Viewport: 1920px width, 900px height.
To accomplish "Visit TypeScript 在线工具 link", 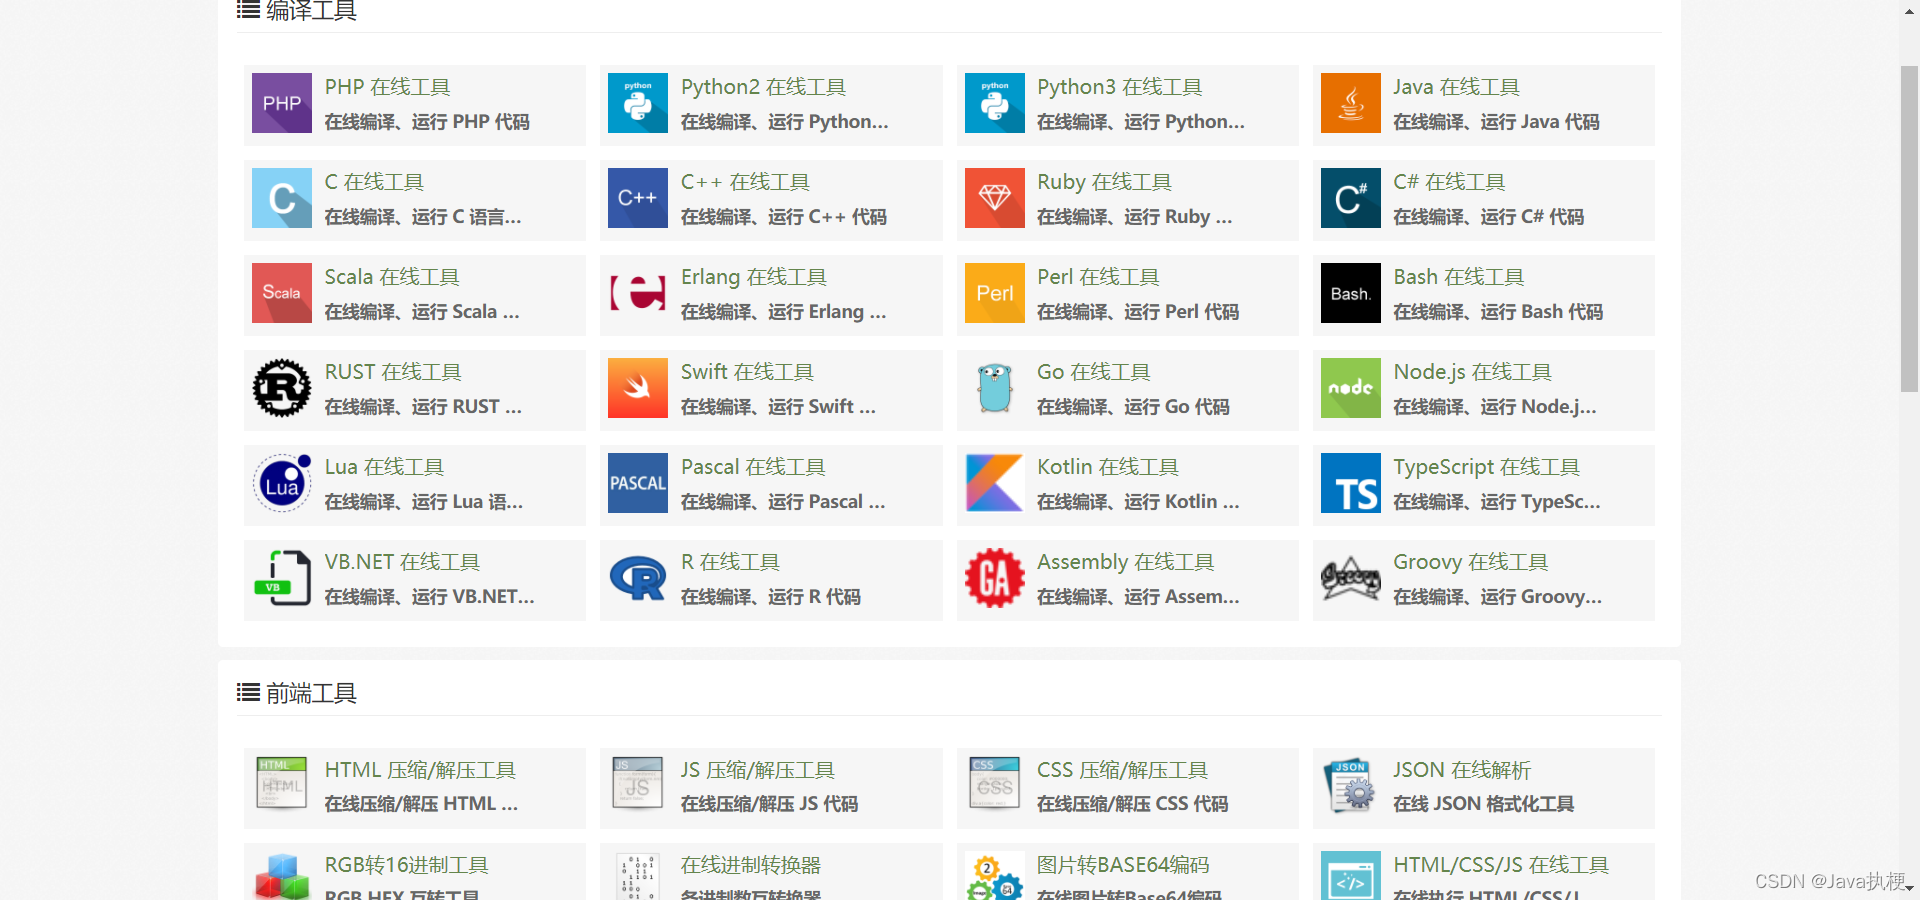I will pyautogui.click(x=1487, y=467).
